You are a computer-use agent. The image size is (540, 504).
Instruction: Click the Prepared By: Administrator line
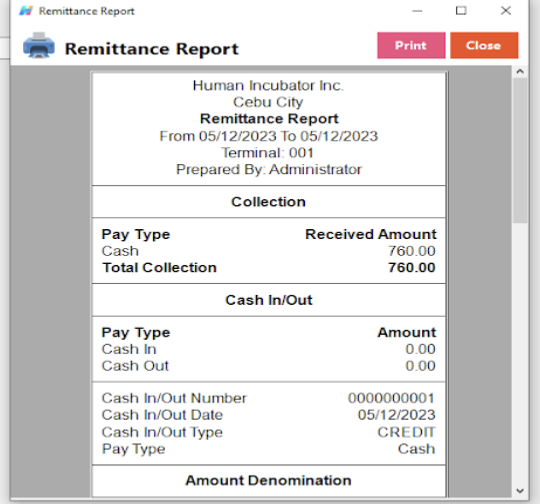(269, 169)
